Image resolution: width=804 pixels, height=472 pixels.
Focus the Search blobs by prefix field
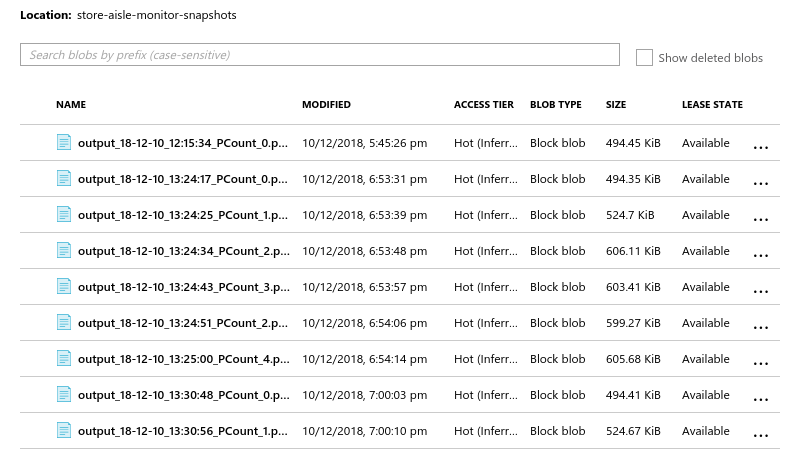pyautogui.click(x=320, y=56)
